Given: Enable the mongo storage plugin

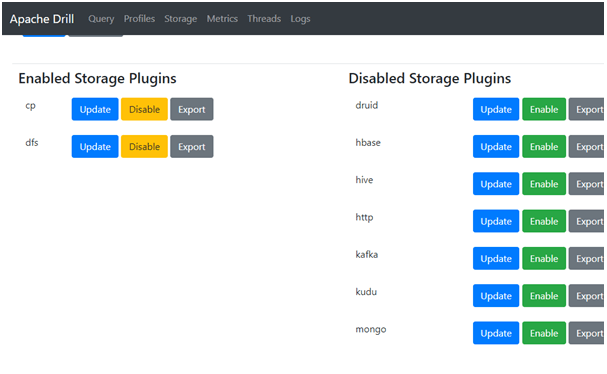Looking at the screenshot, I should 544,333.
